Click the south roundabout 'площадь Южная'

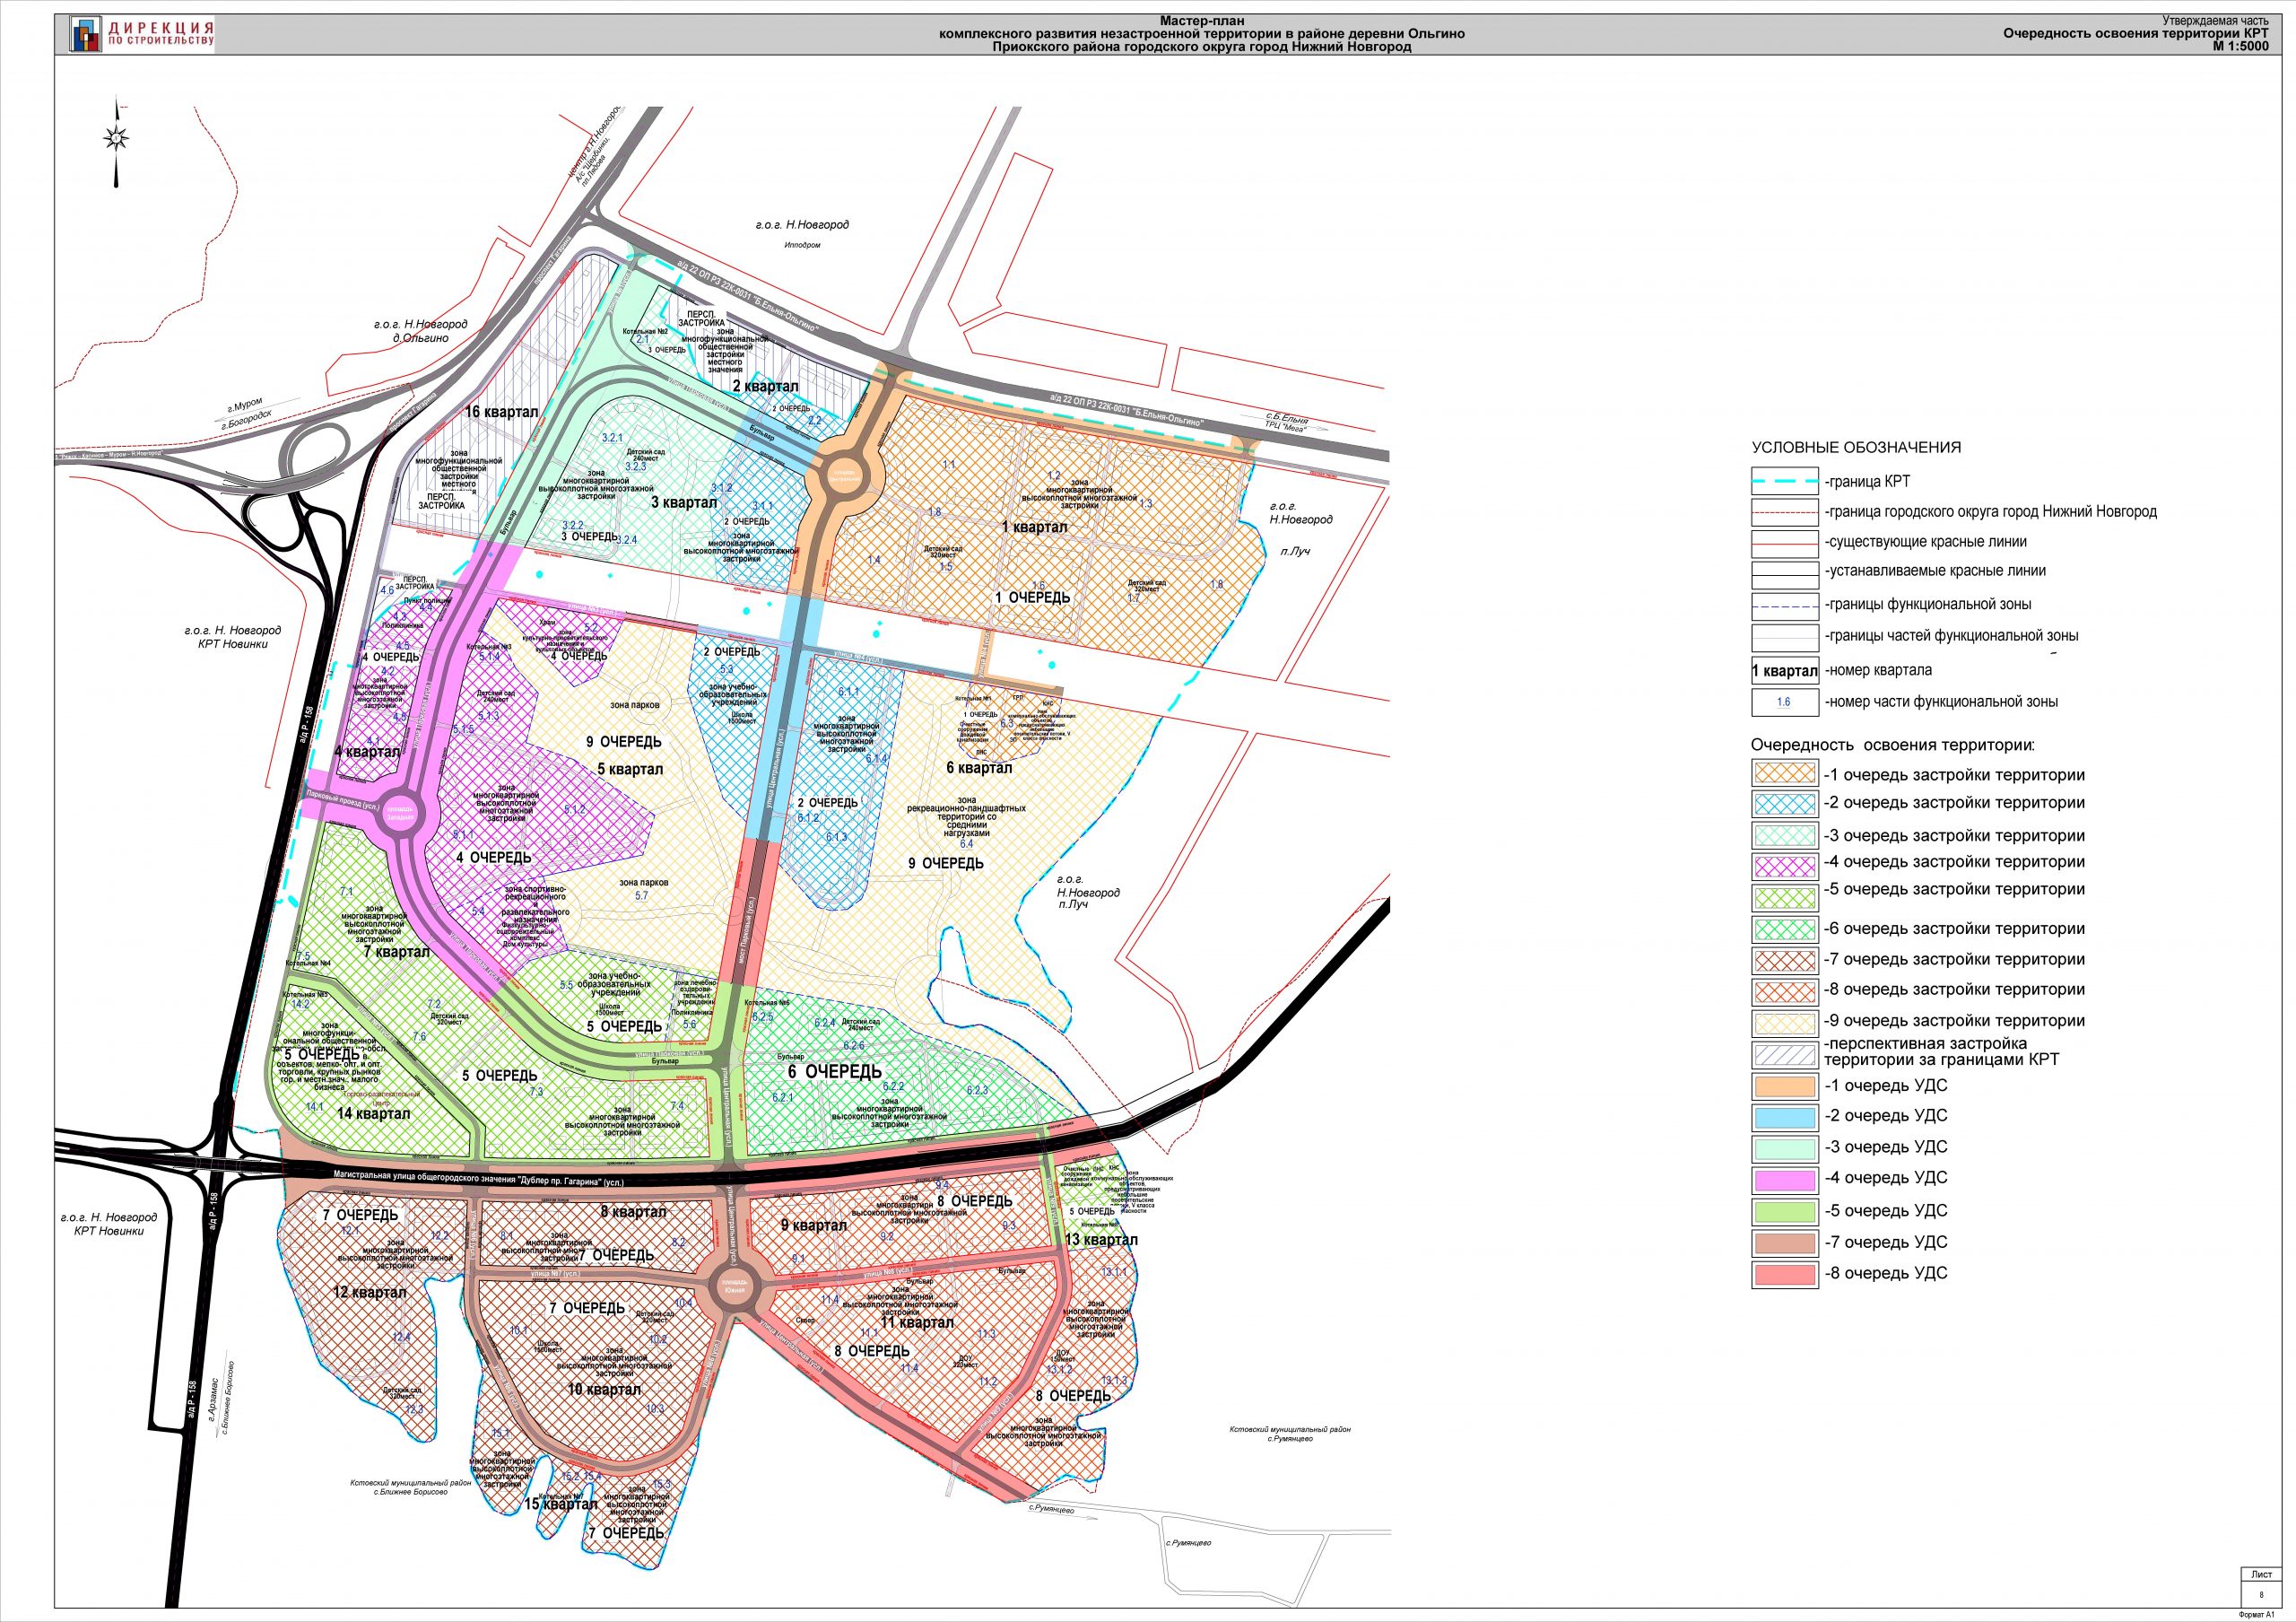click(x=735, y=1285)
